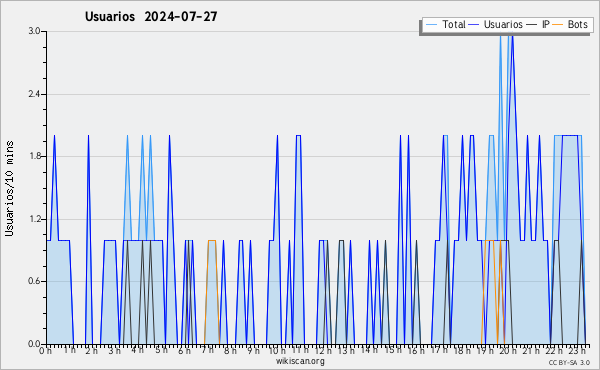Click the '17 h' x-axis label
This screenshot has width=600, height=370.
point(439,350)
